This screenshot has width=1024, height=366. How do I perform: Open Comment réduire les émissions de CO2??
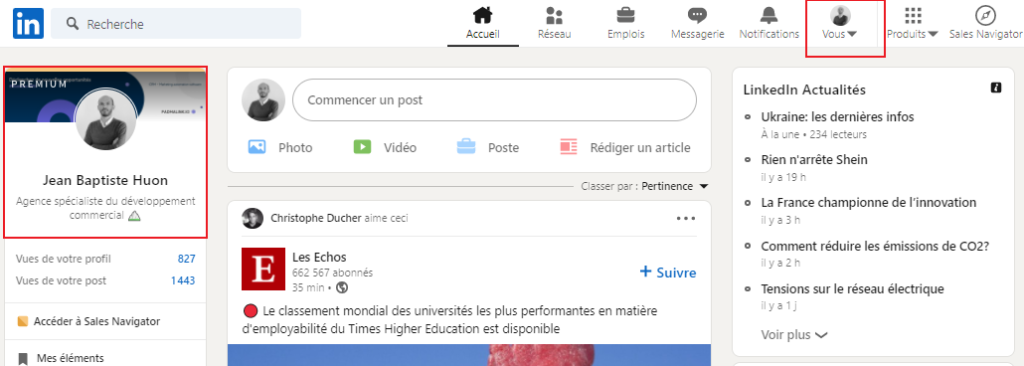pyautogui.click(x=875, y=246)
